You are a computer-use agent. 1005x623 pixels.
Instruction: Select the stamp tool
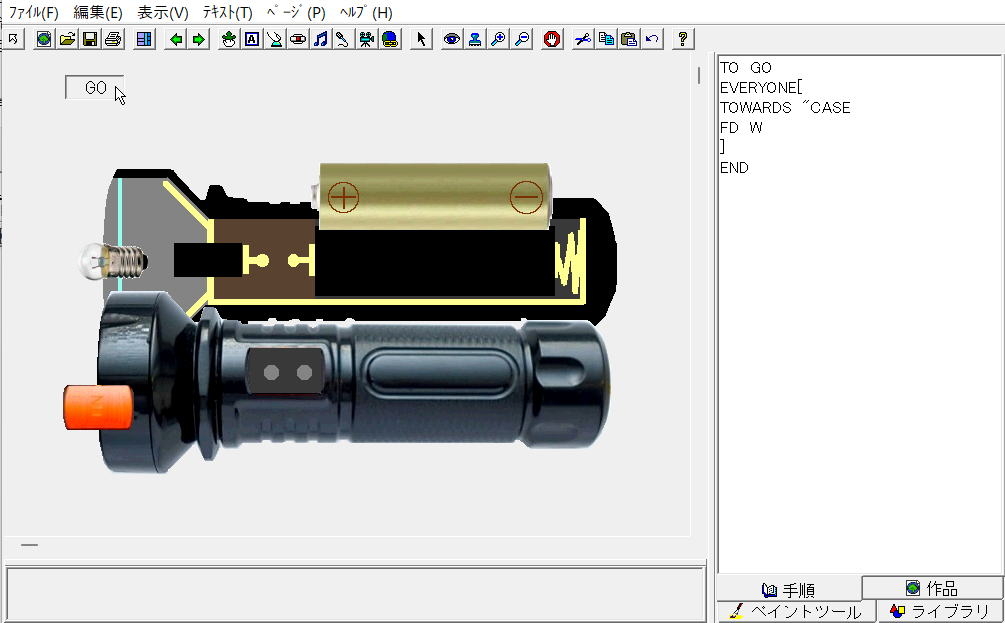pos(475,39)
